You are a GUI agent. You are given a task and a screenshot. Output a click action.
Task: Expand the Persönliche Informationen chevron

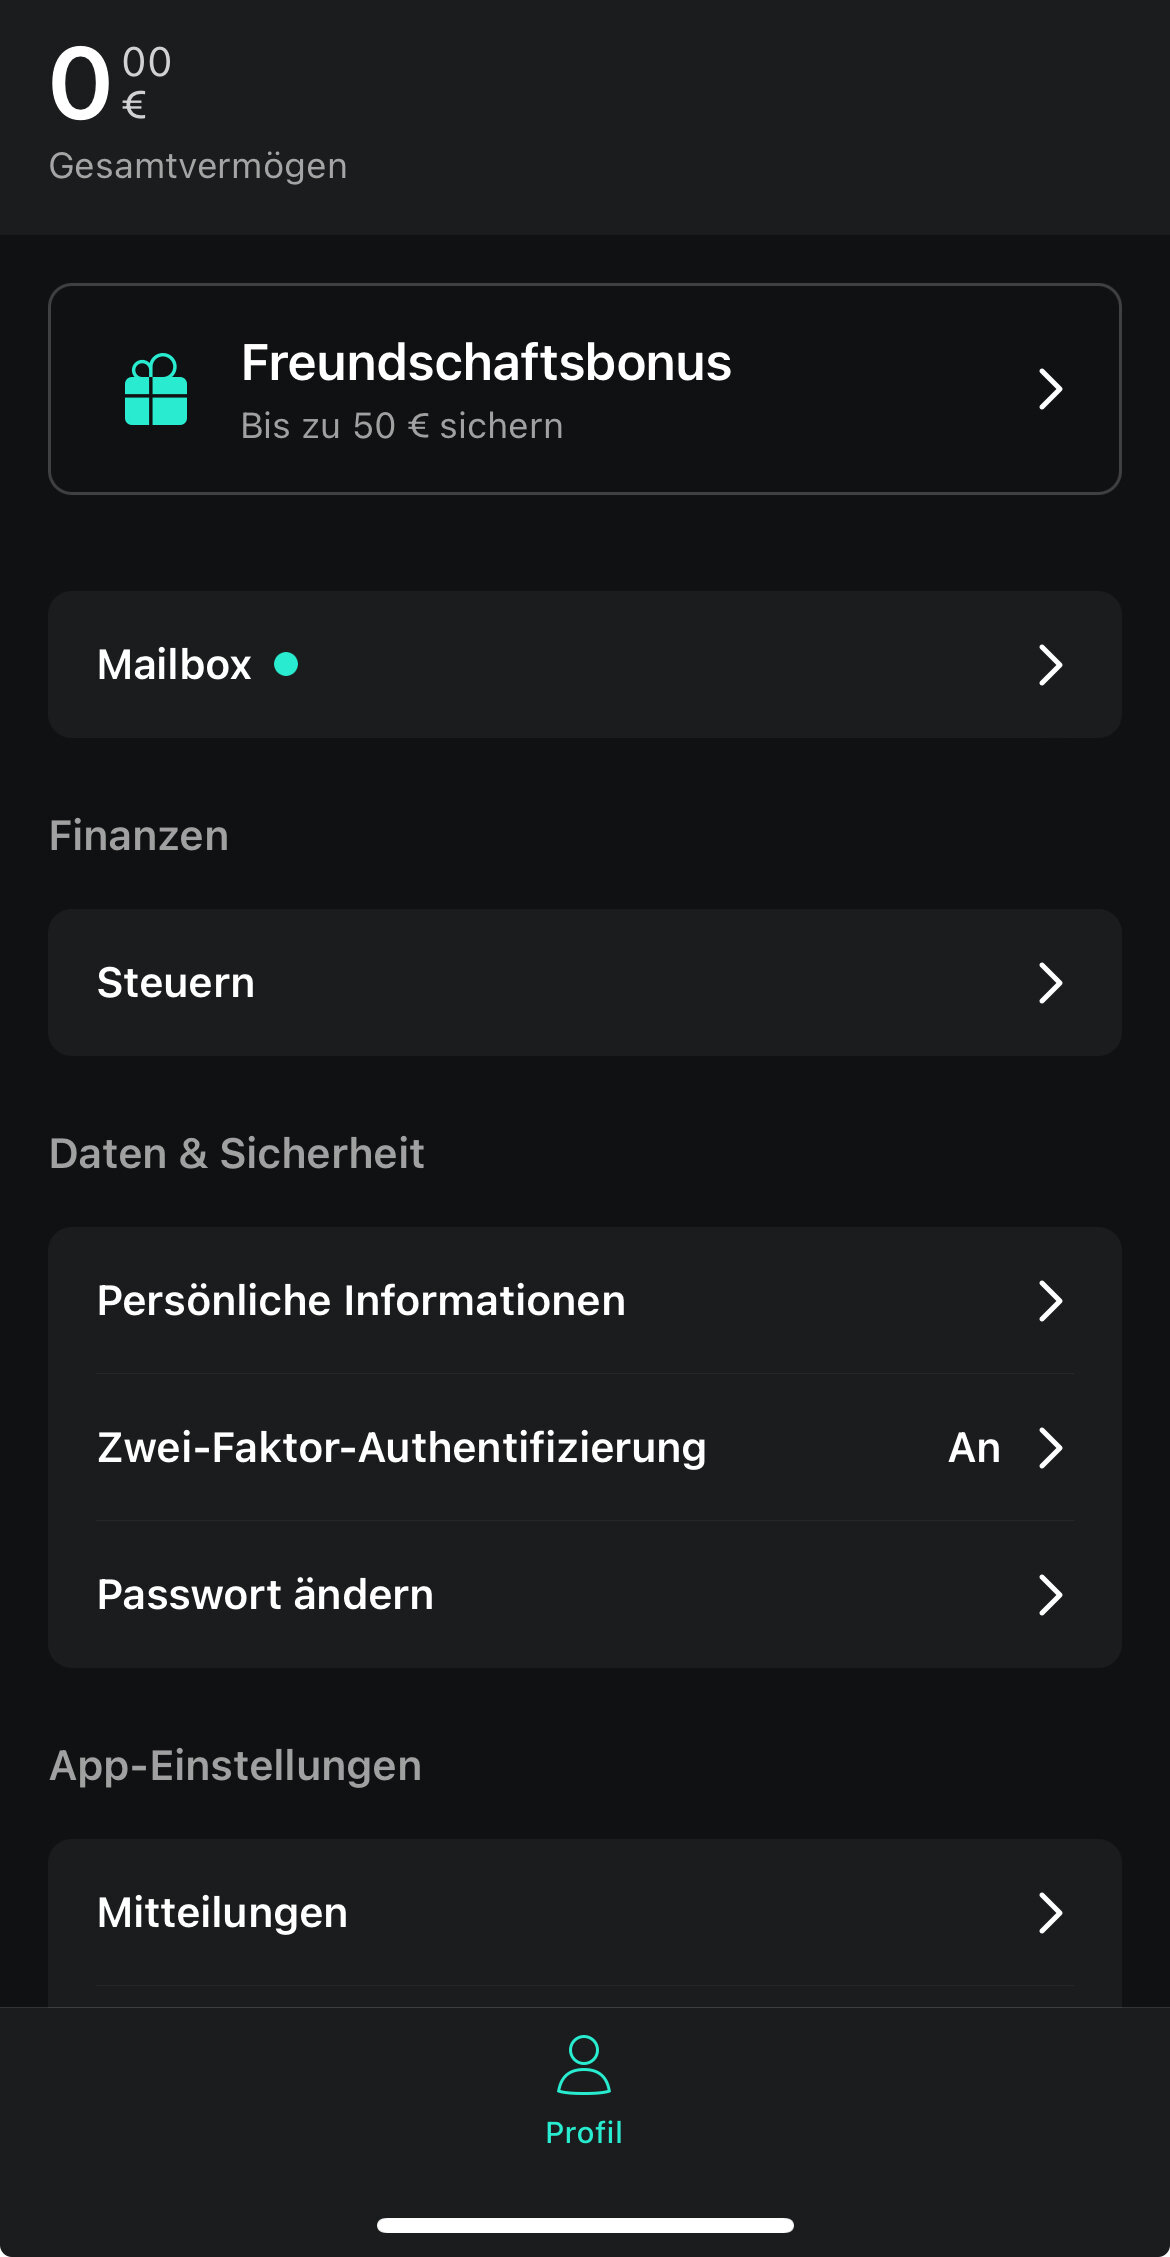1049,1301
